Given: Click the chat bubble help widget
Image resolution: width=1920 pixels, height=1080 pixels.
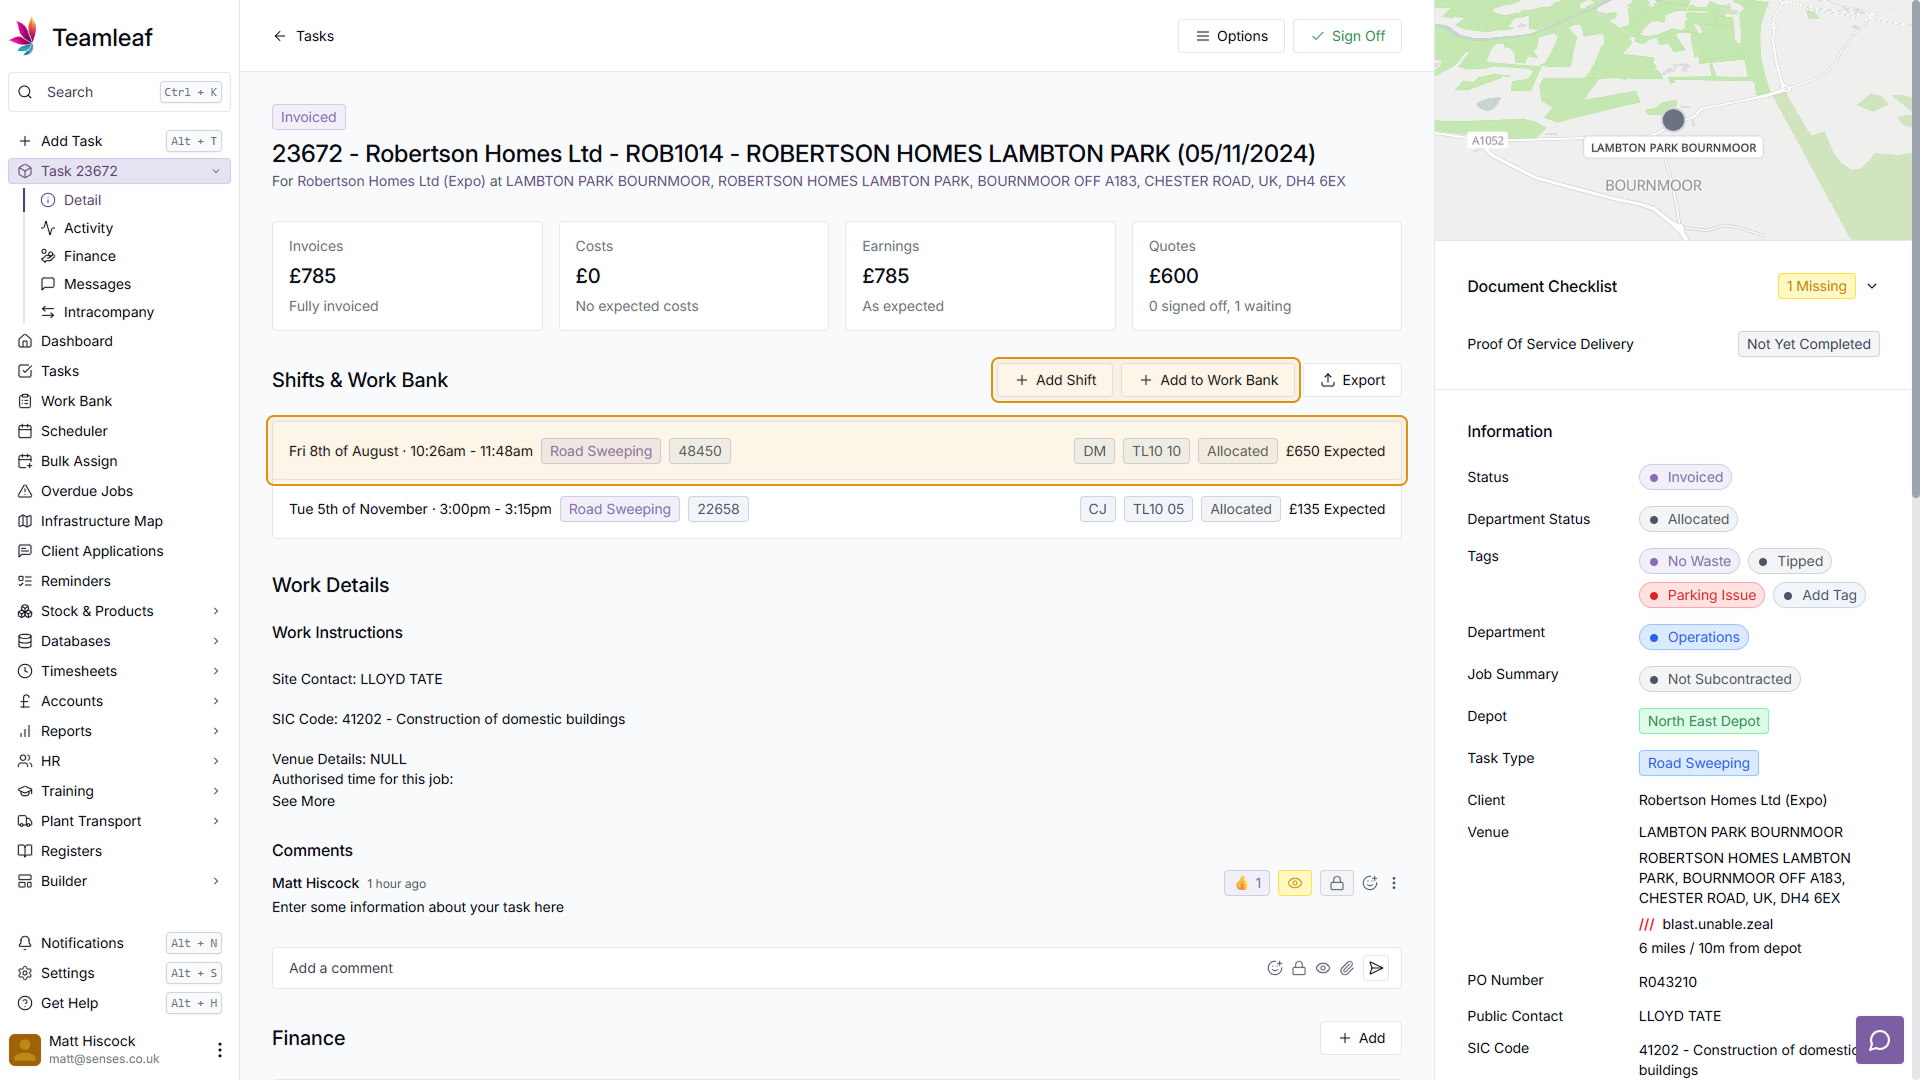Looking at the screenshot, I should (1879, 1040).
